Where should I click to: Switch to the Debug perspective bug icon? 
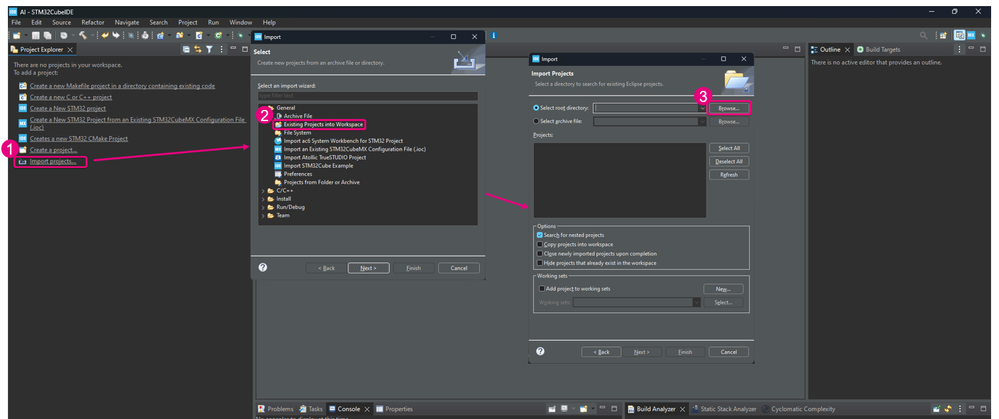tap(984, 36)
